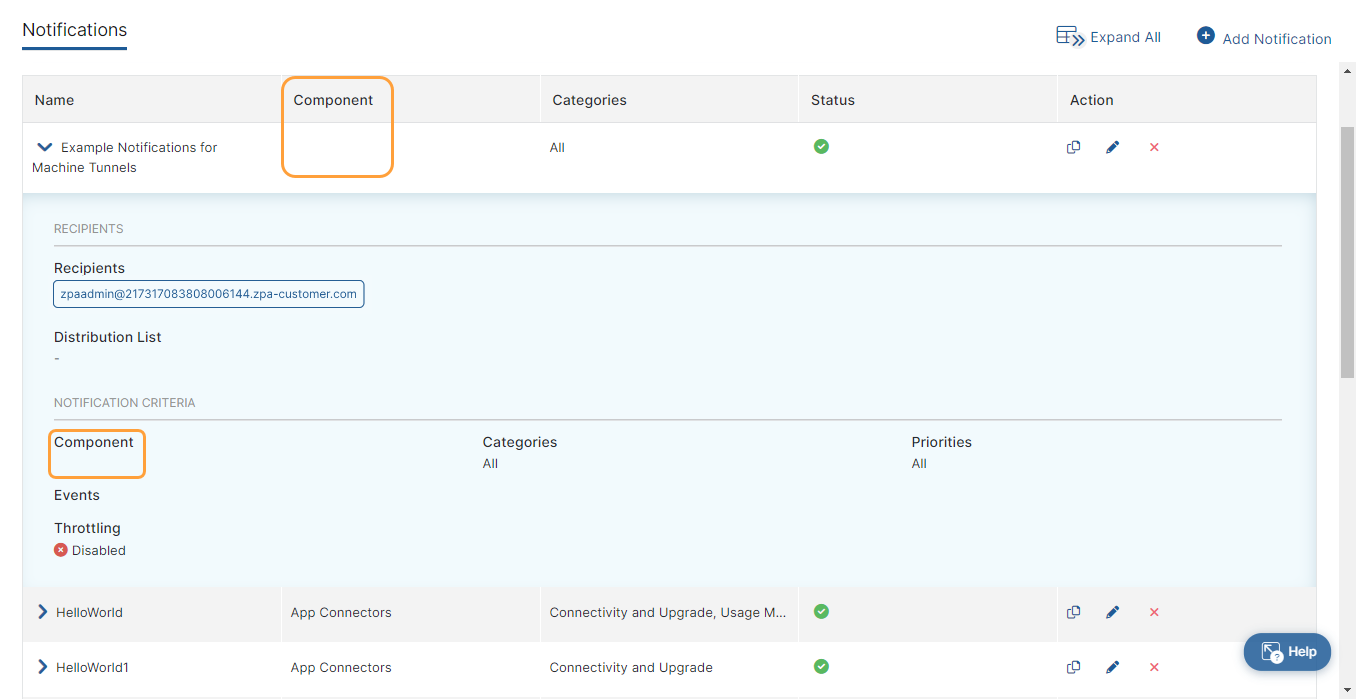This screenshot has width=1356, height=699.
Task: Collapse Example Notifications for Machine Tunnels row
Action: coord(44,147)
